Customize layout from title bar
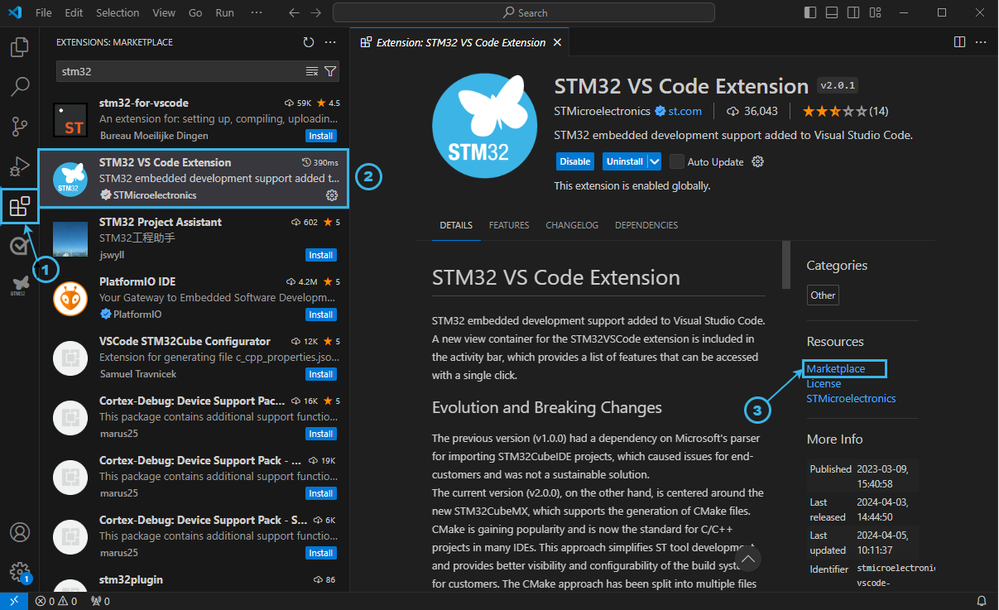This screenshot has height=610, width=999. pos(875,13)
